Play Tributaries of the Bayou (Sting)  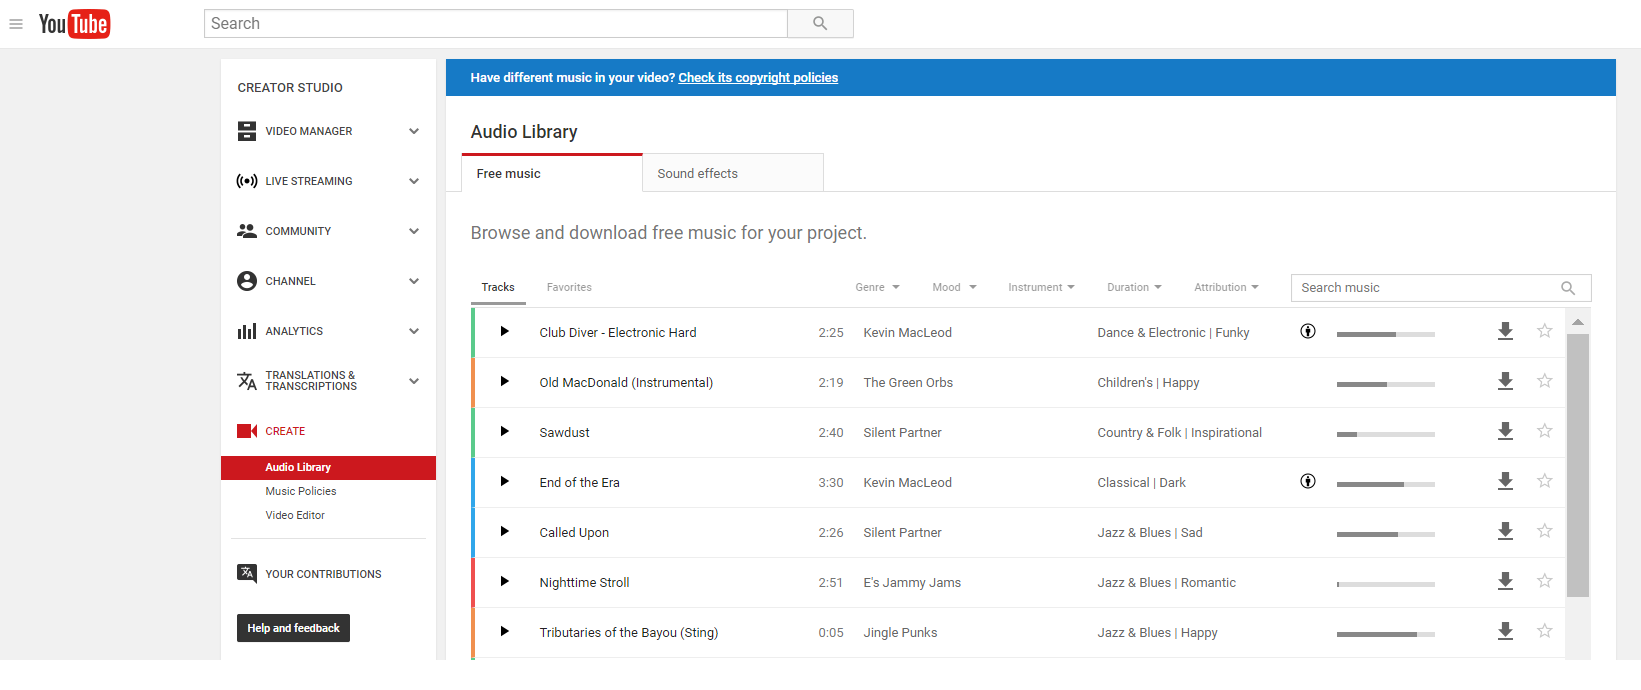click(504, 631)
